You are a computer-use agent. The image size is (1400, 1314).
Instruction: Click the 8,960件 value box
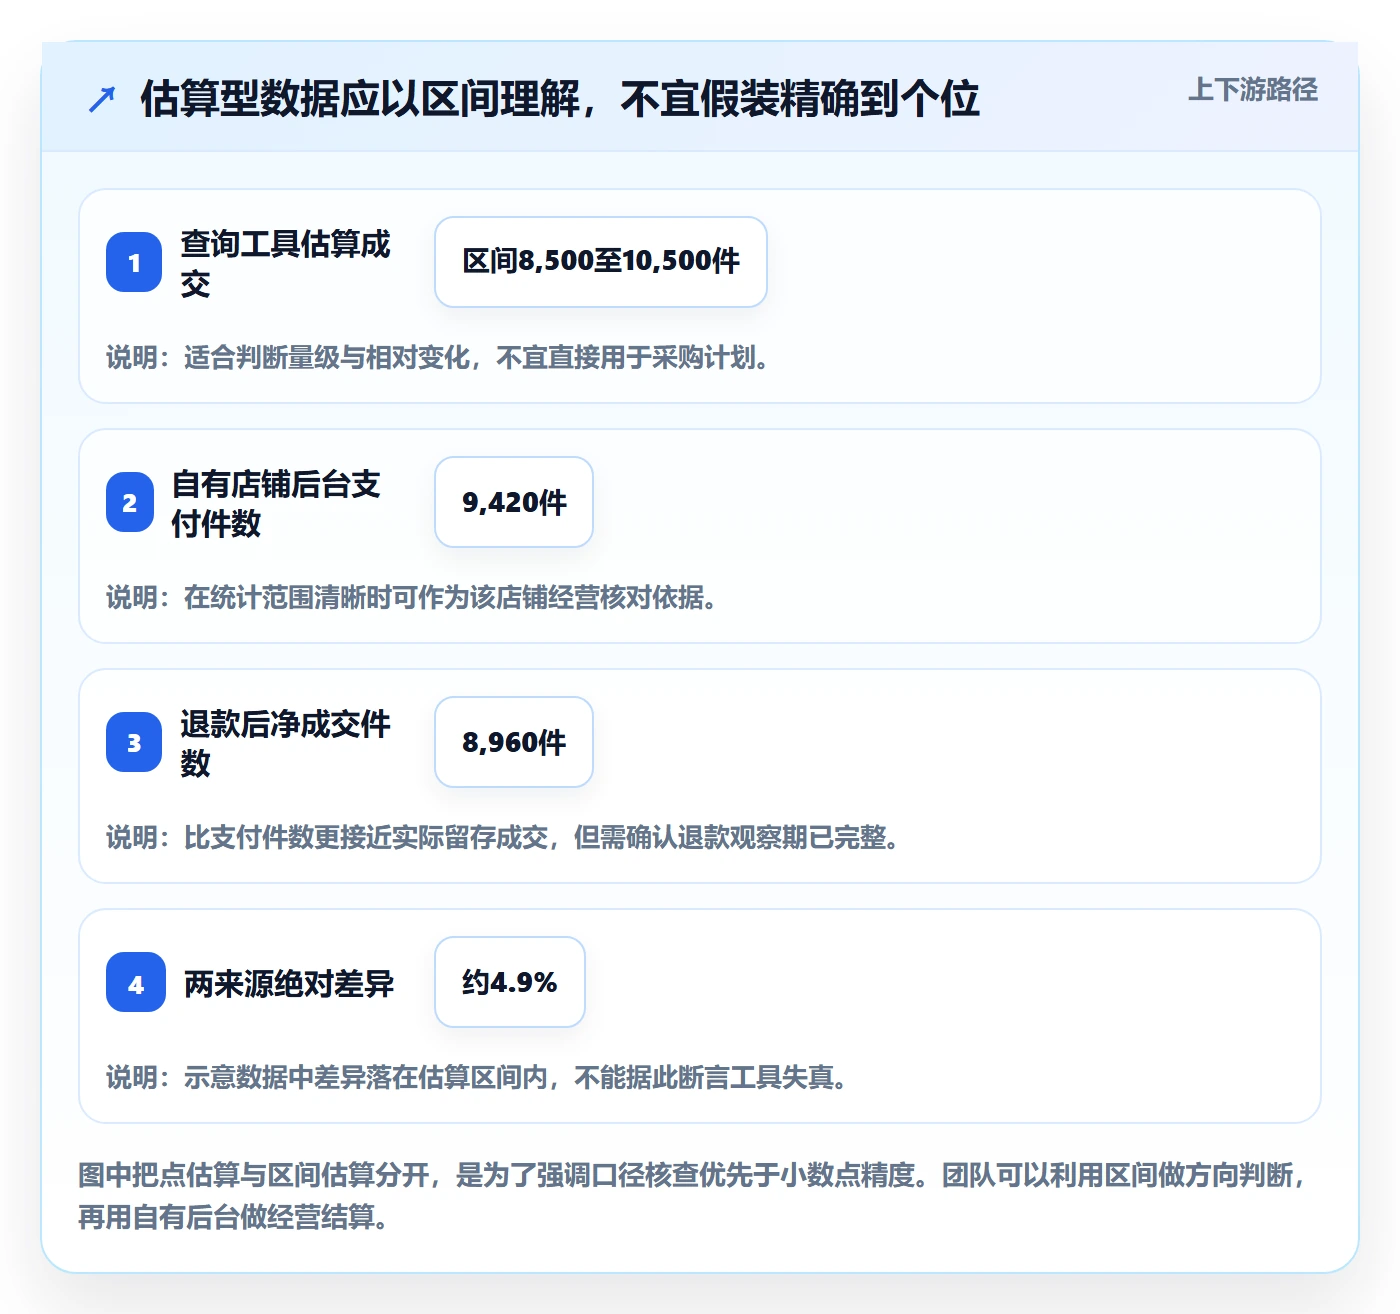coord(514,742)
